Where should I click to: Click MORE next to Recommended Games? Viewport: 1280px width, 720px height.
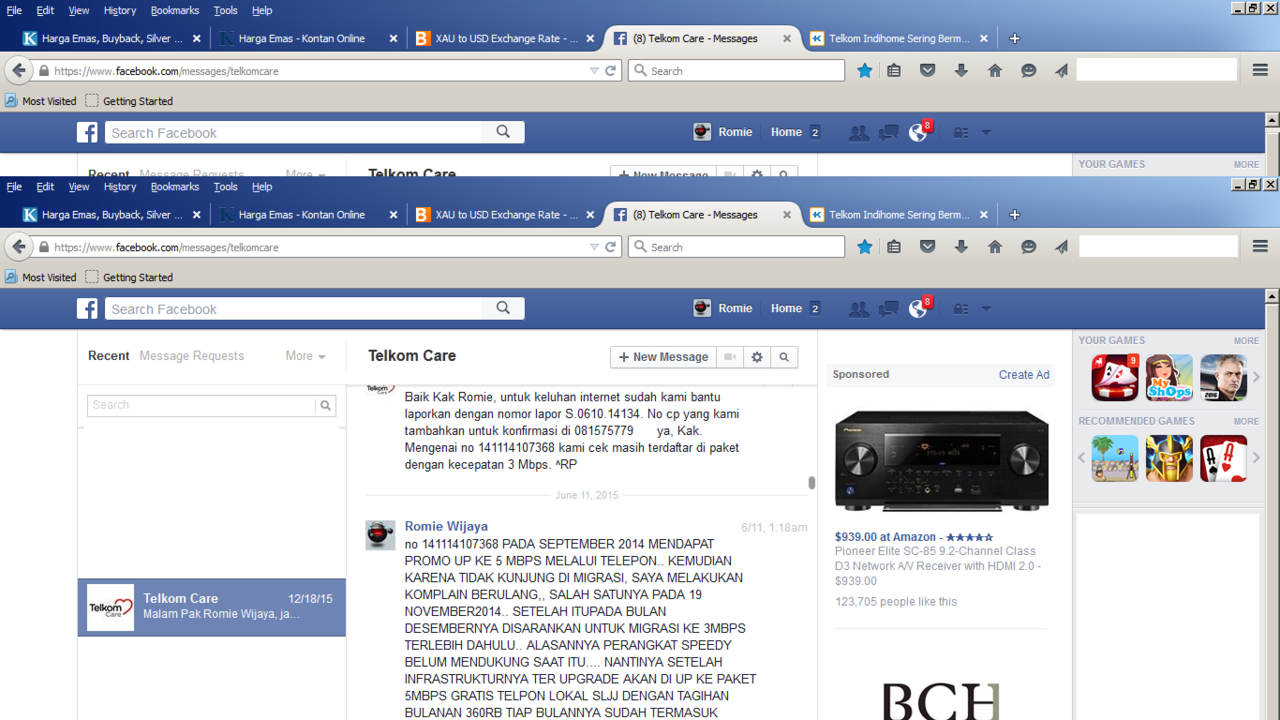pyautogui.click(x=1246, y=422)
